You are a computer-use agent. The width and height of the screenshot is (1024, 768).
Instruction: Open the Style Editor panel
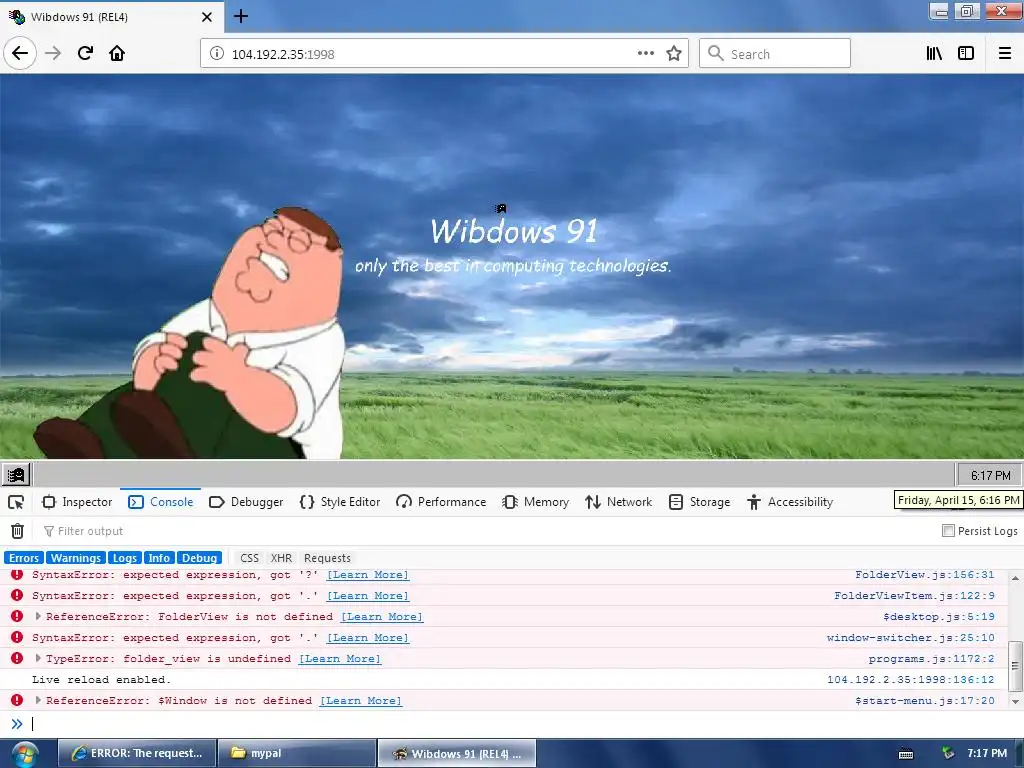tap(340, 502)
